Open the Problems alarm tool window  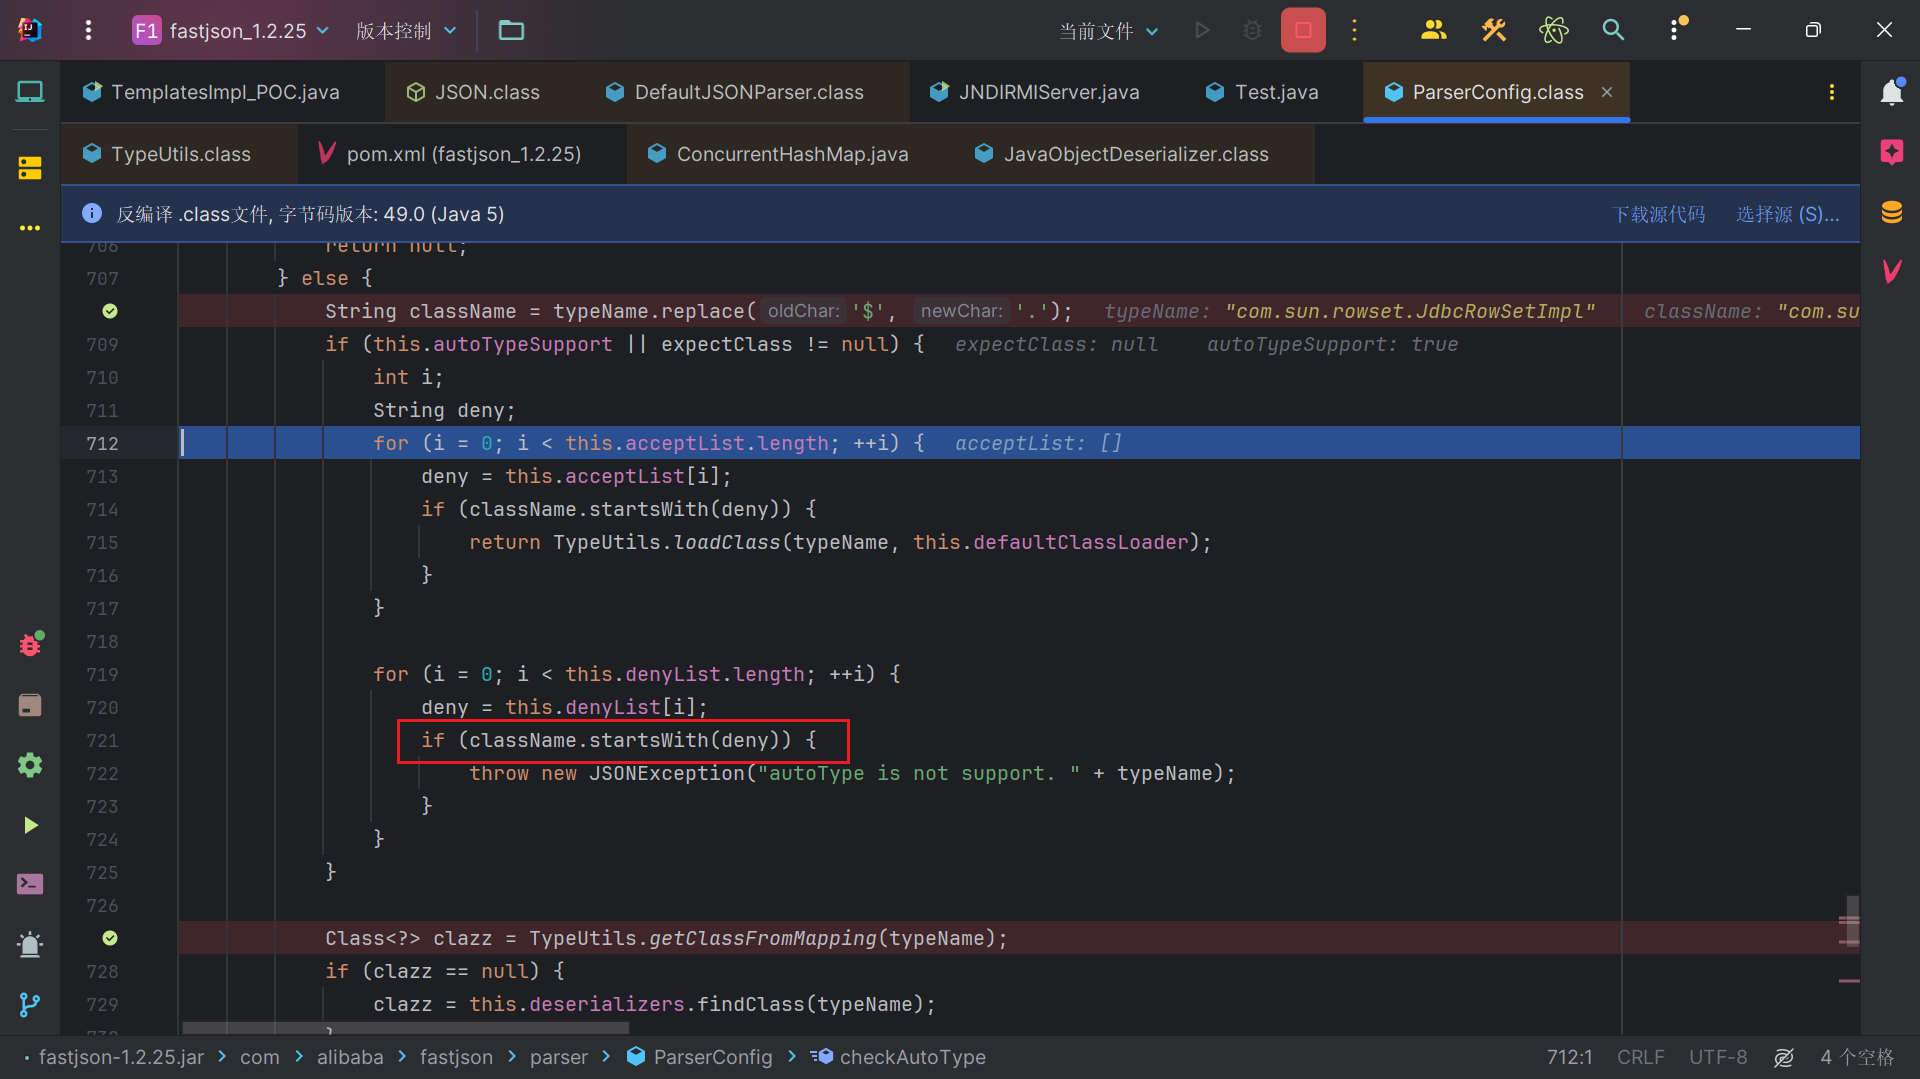(30, 944)
